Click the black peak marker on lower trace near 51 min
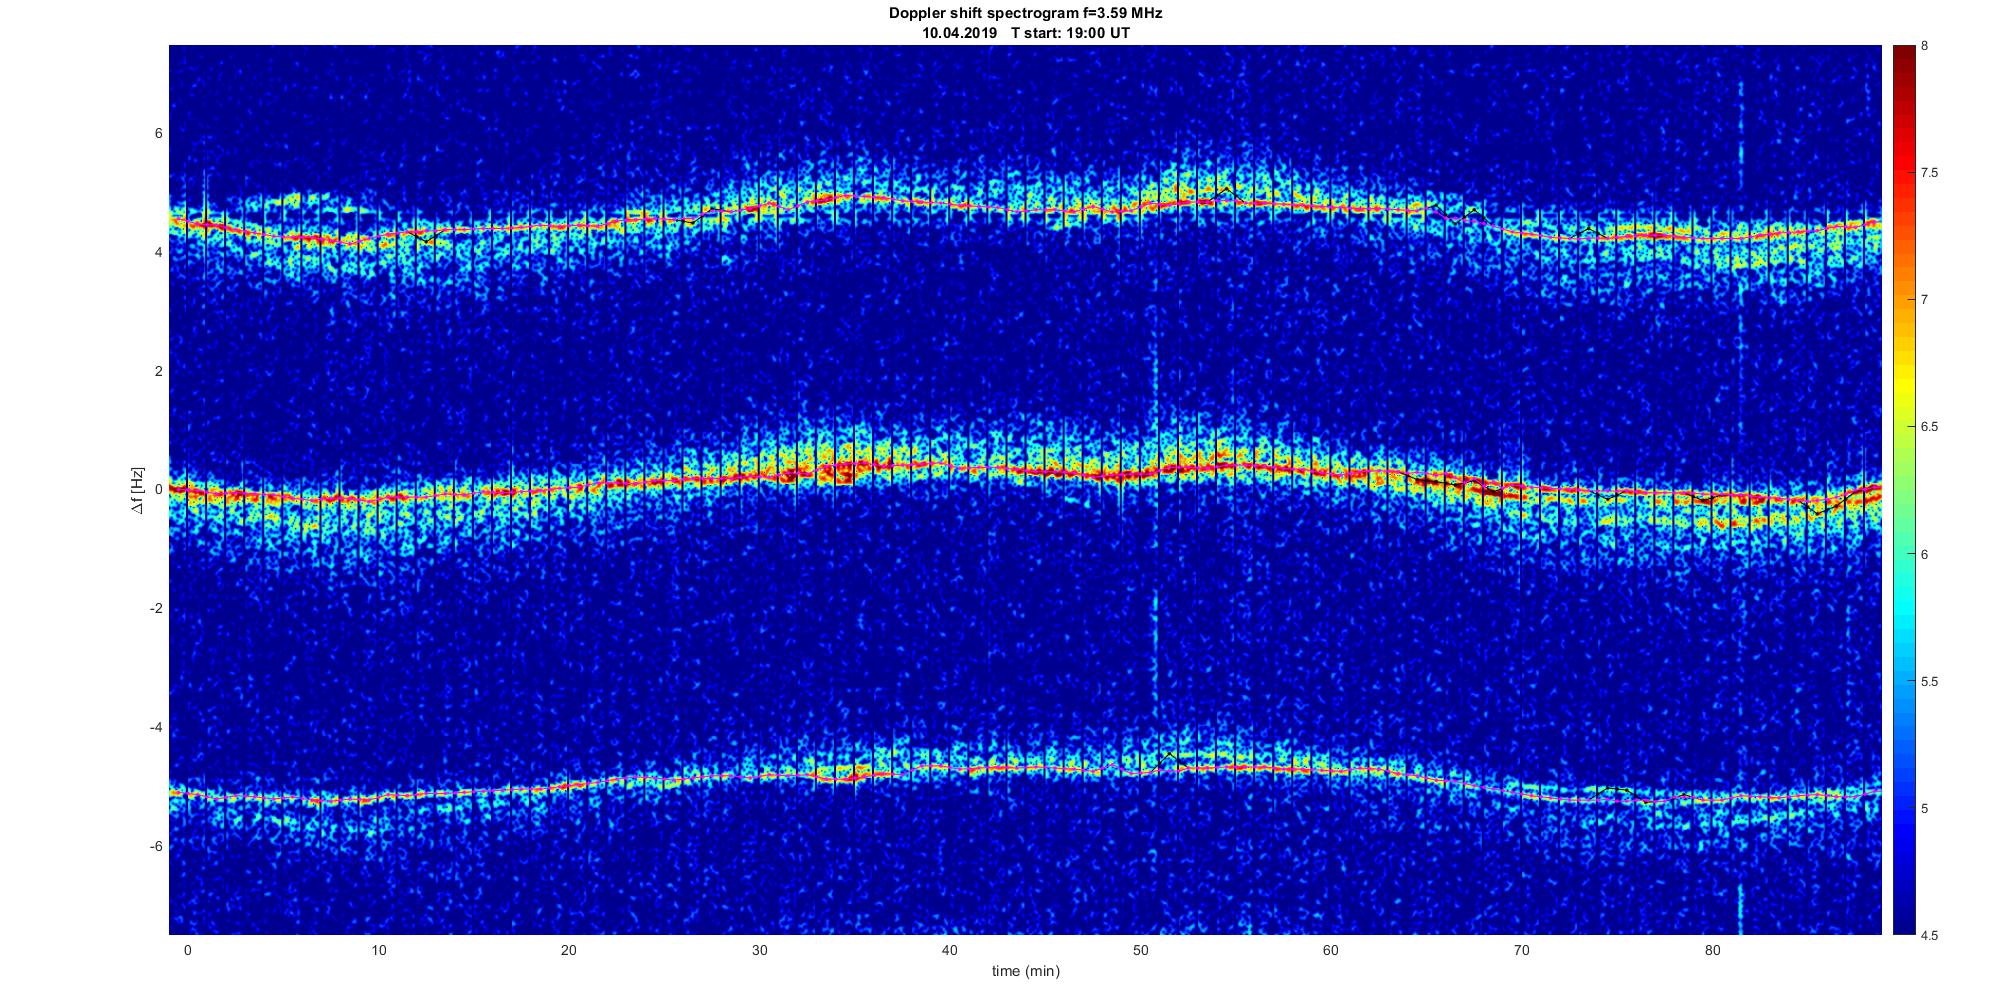This screenshot has height=1003, width=2000. coord(1168,754)
